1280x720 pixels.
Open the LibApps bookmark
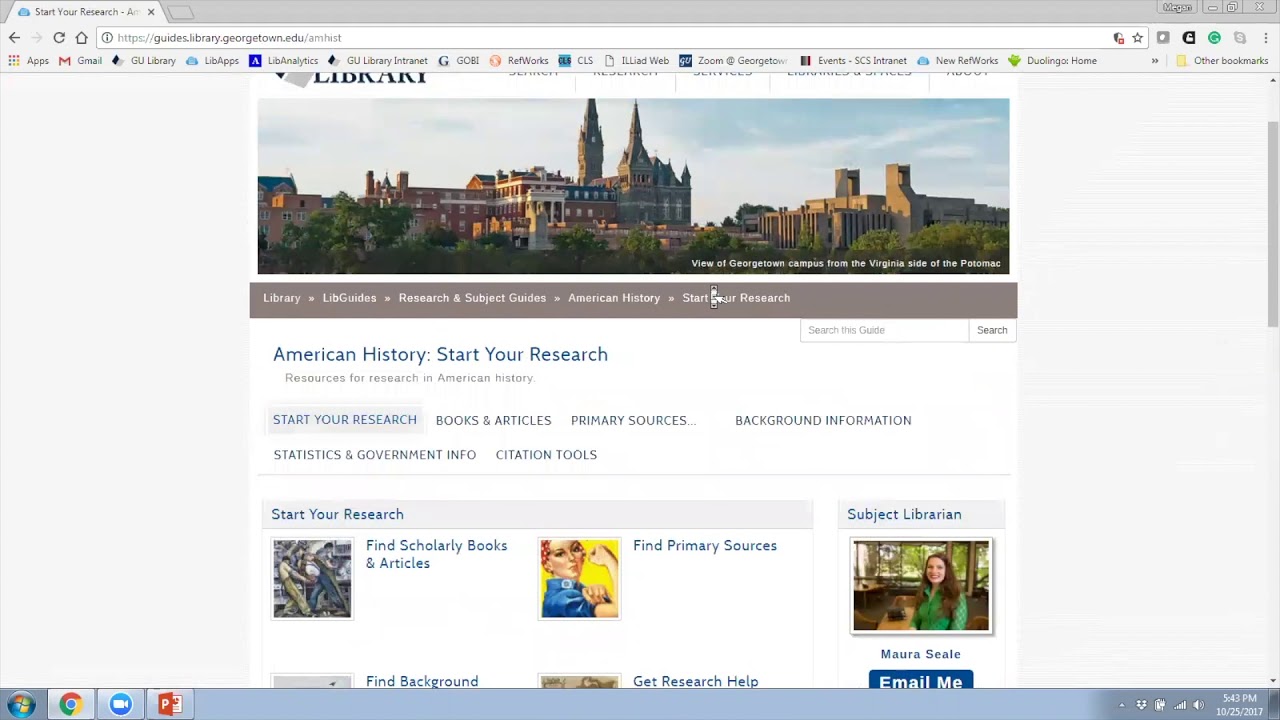(212, 61)
